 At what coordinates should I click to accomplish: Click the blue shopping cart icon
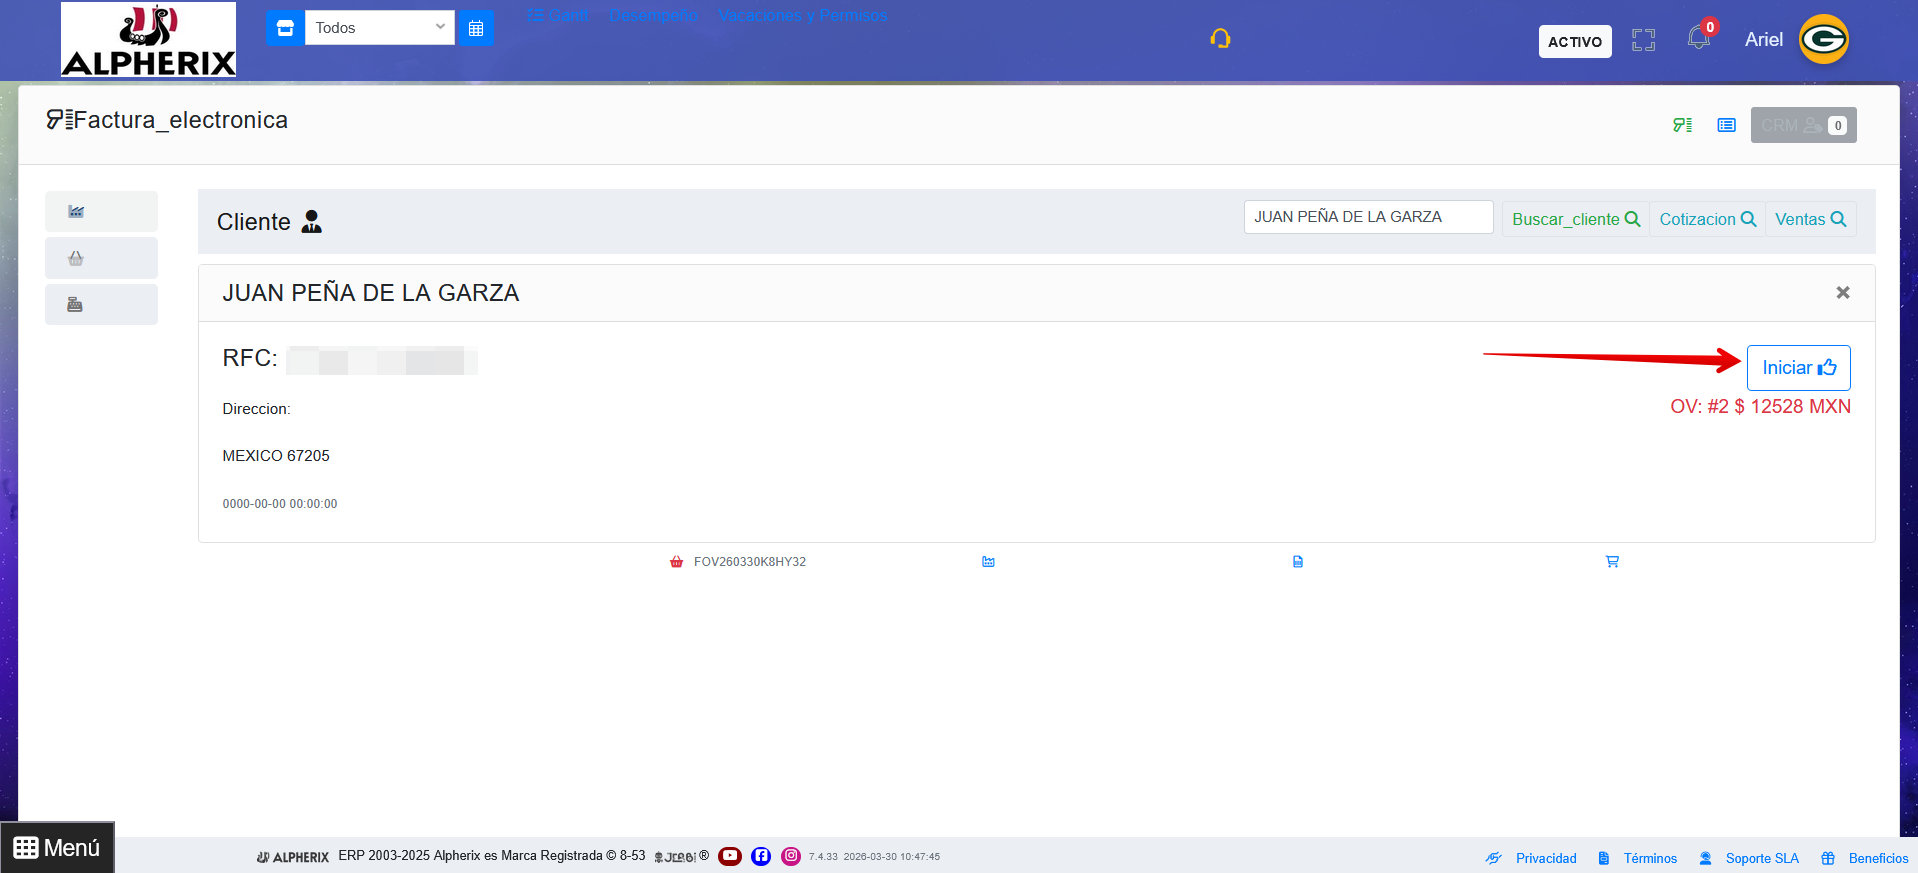click(x=1612, y=562)
